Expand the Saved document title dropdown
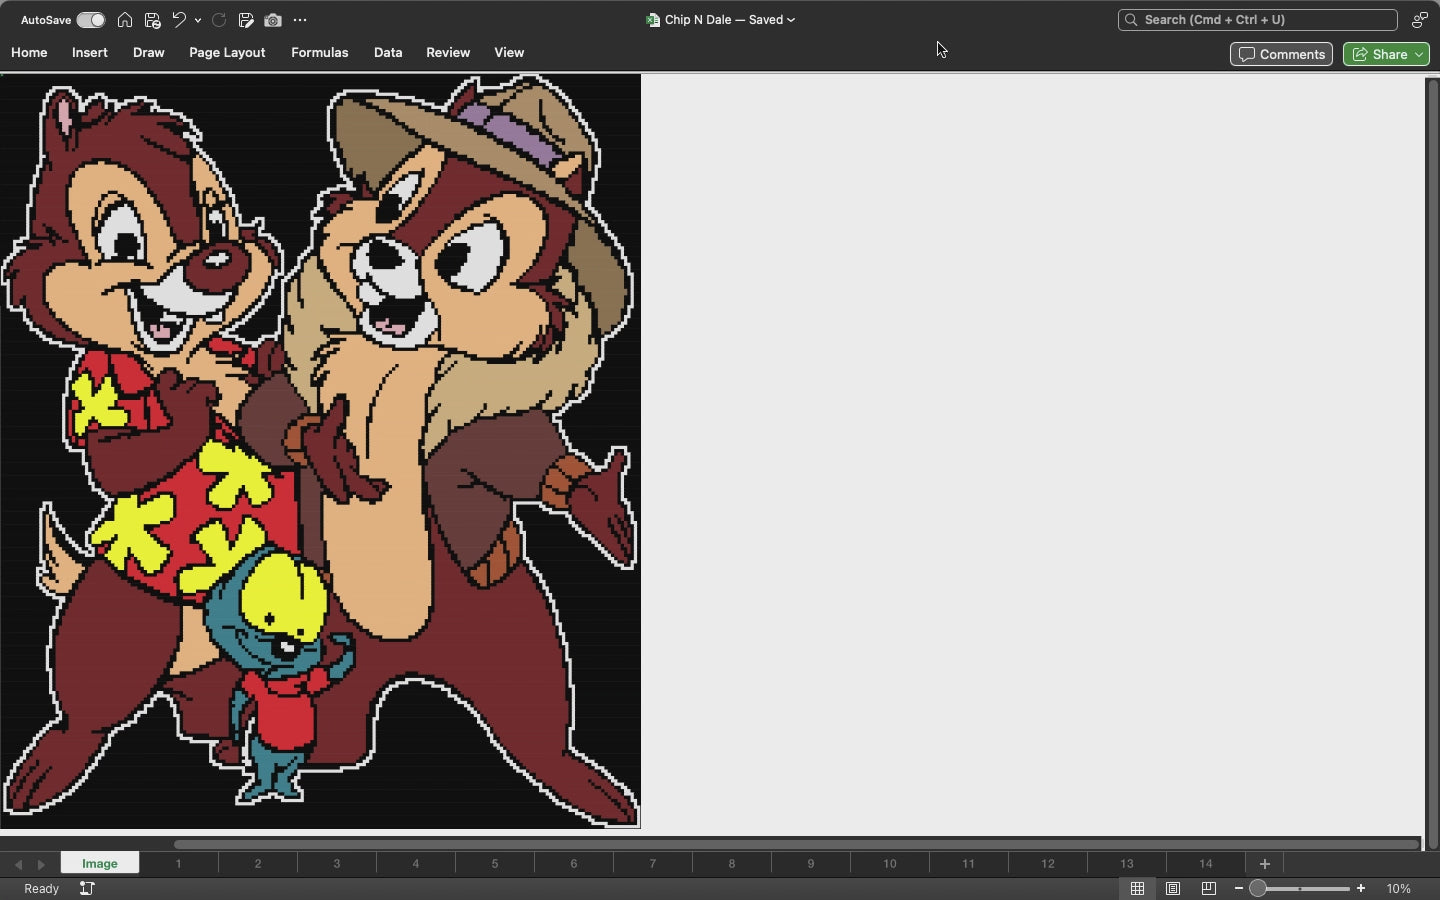The image size is (1440, 900). click(x=791, y=20)
